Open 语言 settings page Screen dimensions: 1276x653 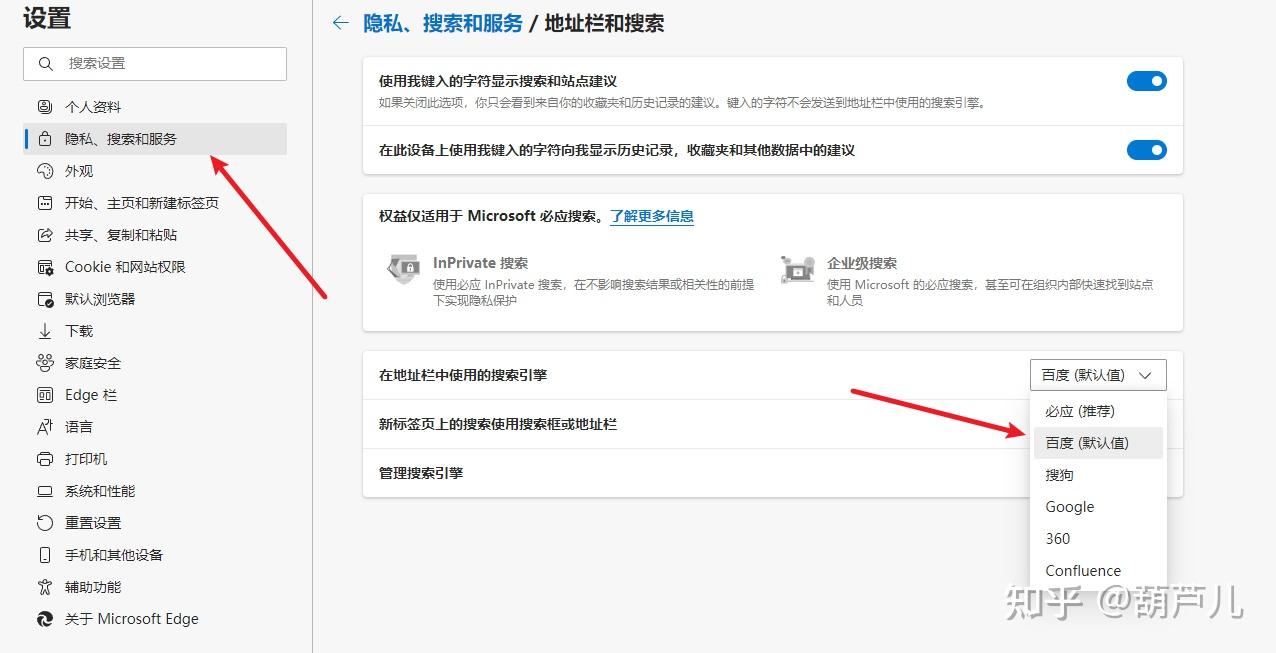point(155,427)
